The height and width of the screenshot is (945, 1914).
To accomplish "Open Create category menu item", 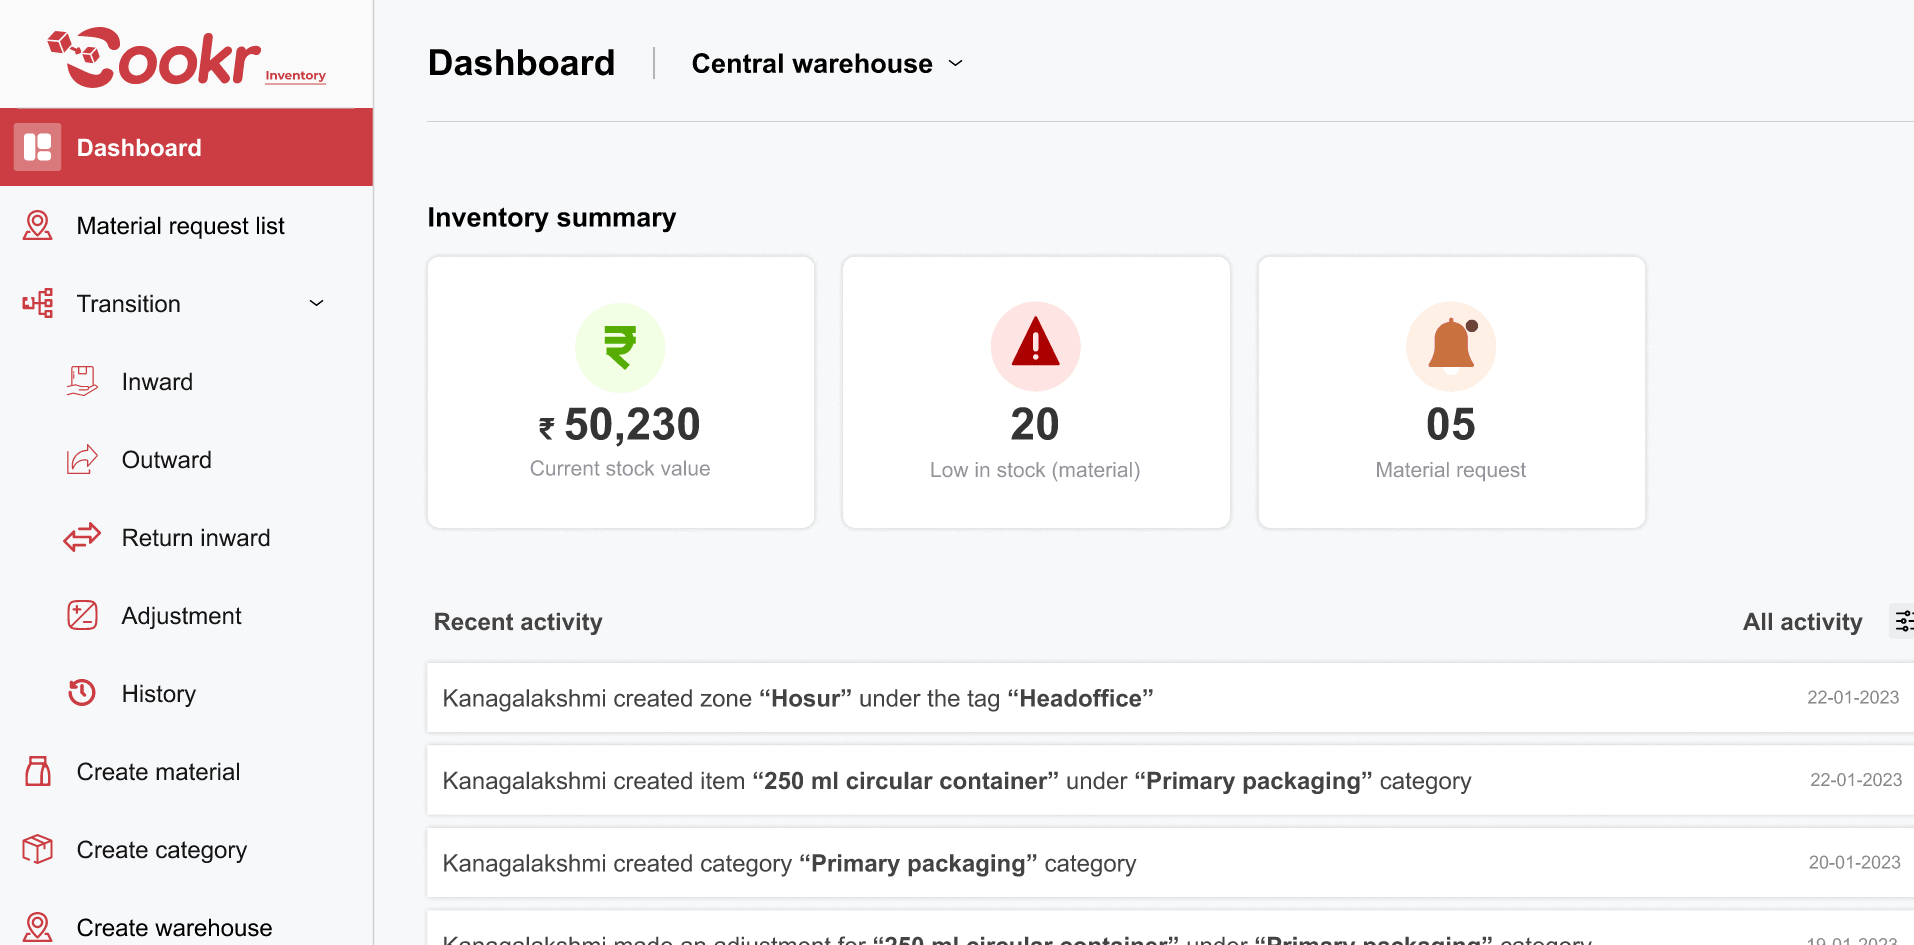I will tap(161, 849).
